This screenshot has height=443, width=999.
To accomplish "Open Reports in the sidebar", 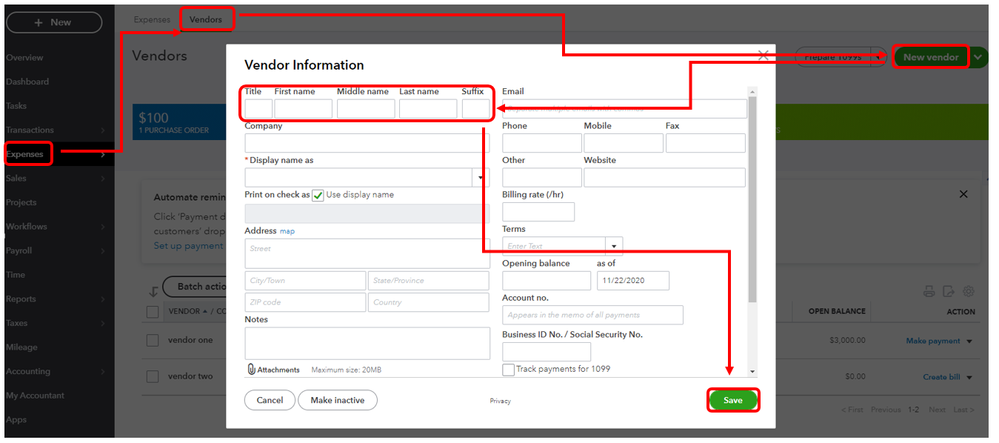I will coord(21,299).
